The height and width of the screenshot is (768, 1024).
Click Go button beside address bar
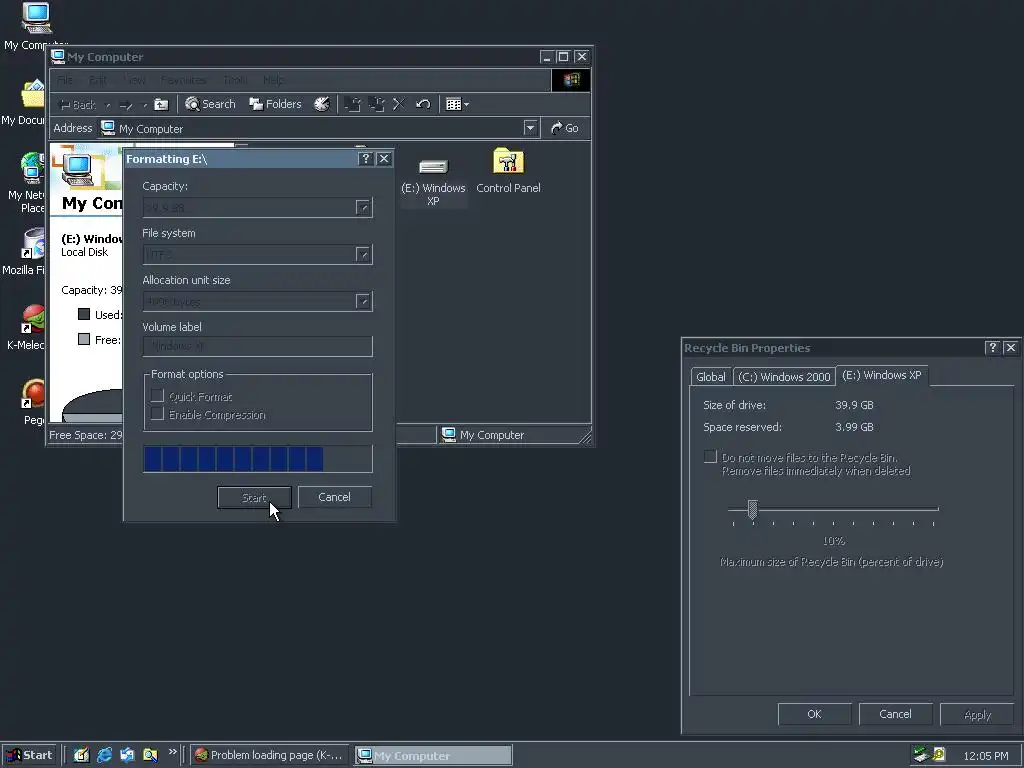tap(565, 128)
